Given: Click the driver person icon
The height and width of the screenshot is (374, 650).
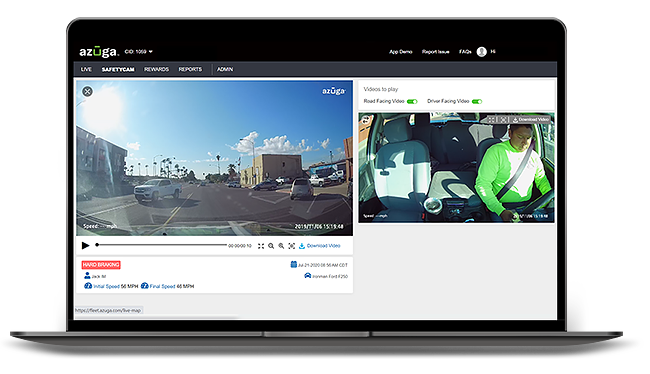Looking at the screenshot, I should [x=87, y=275].
